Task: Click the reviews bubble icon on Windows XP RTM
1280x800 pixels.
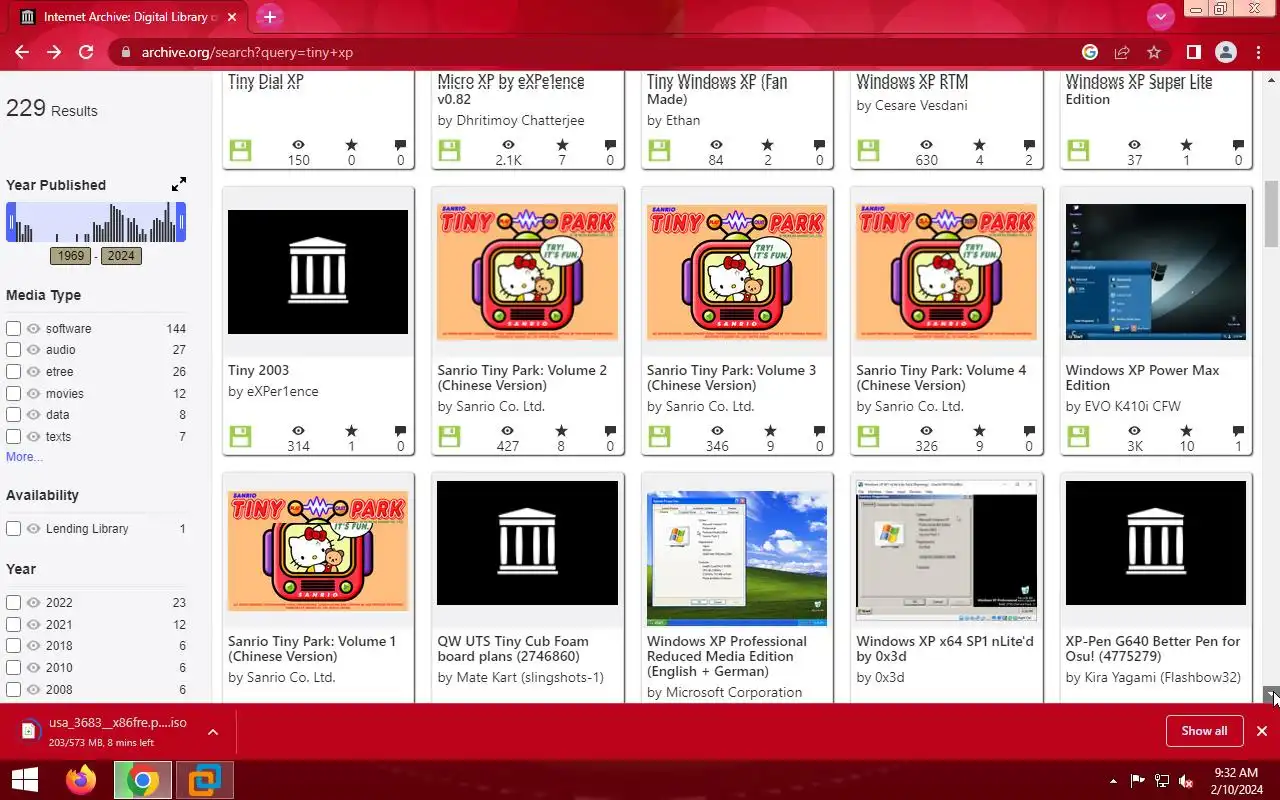Action: pos(1028,145)
